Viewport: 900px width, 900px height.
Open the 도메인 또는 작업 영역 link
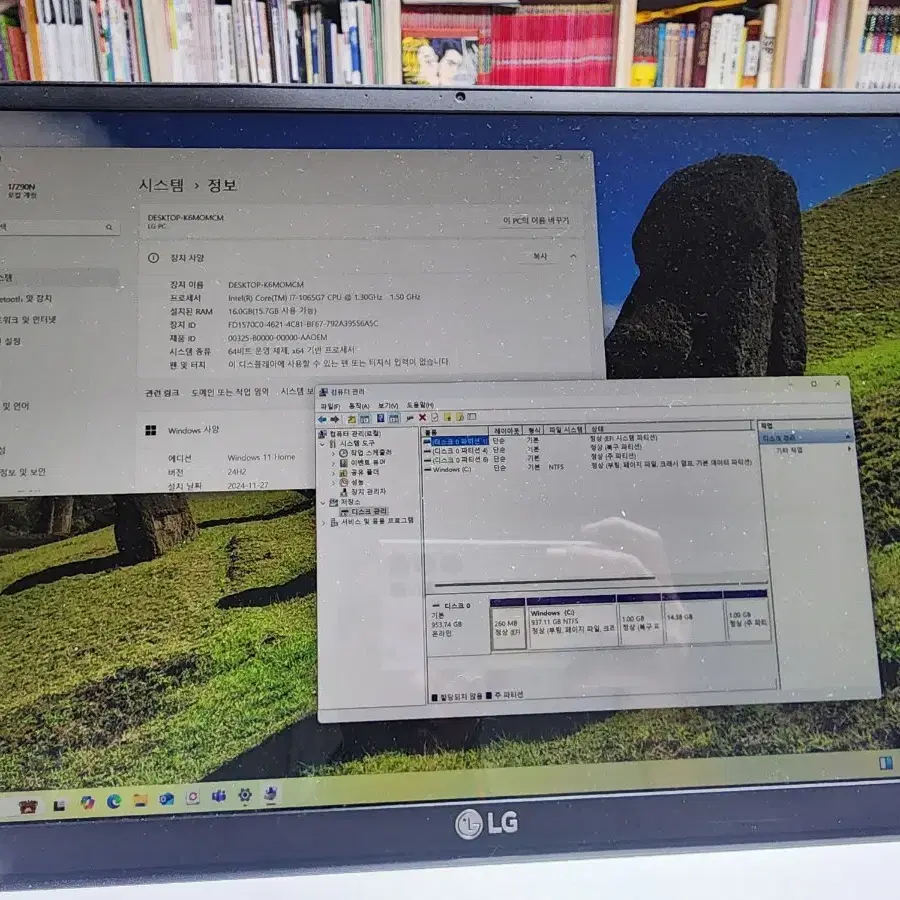(x=230, y=393)
